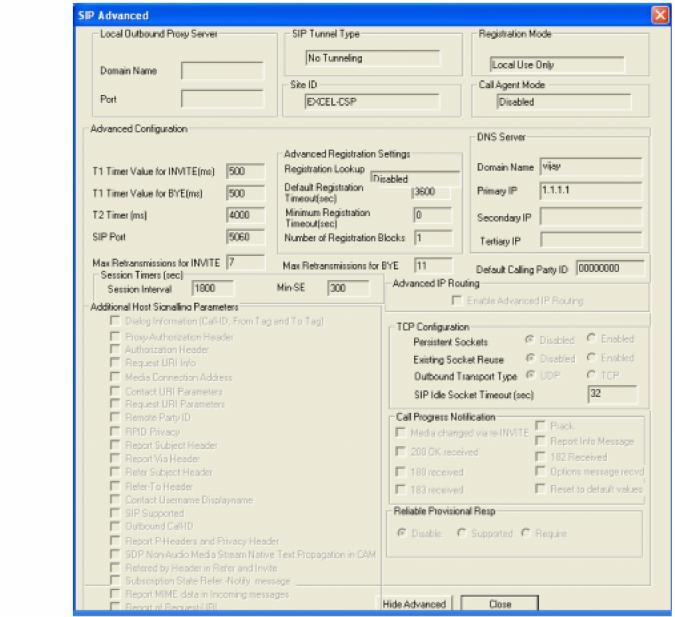The width and height of the screenshot is (675, 617).
Task: Toggle the Proxy-Authorization Header checkbox
Action: [116, 337]
